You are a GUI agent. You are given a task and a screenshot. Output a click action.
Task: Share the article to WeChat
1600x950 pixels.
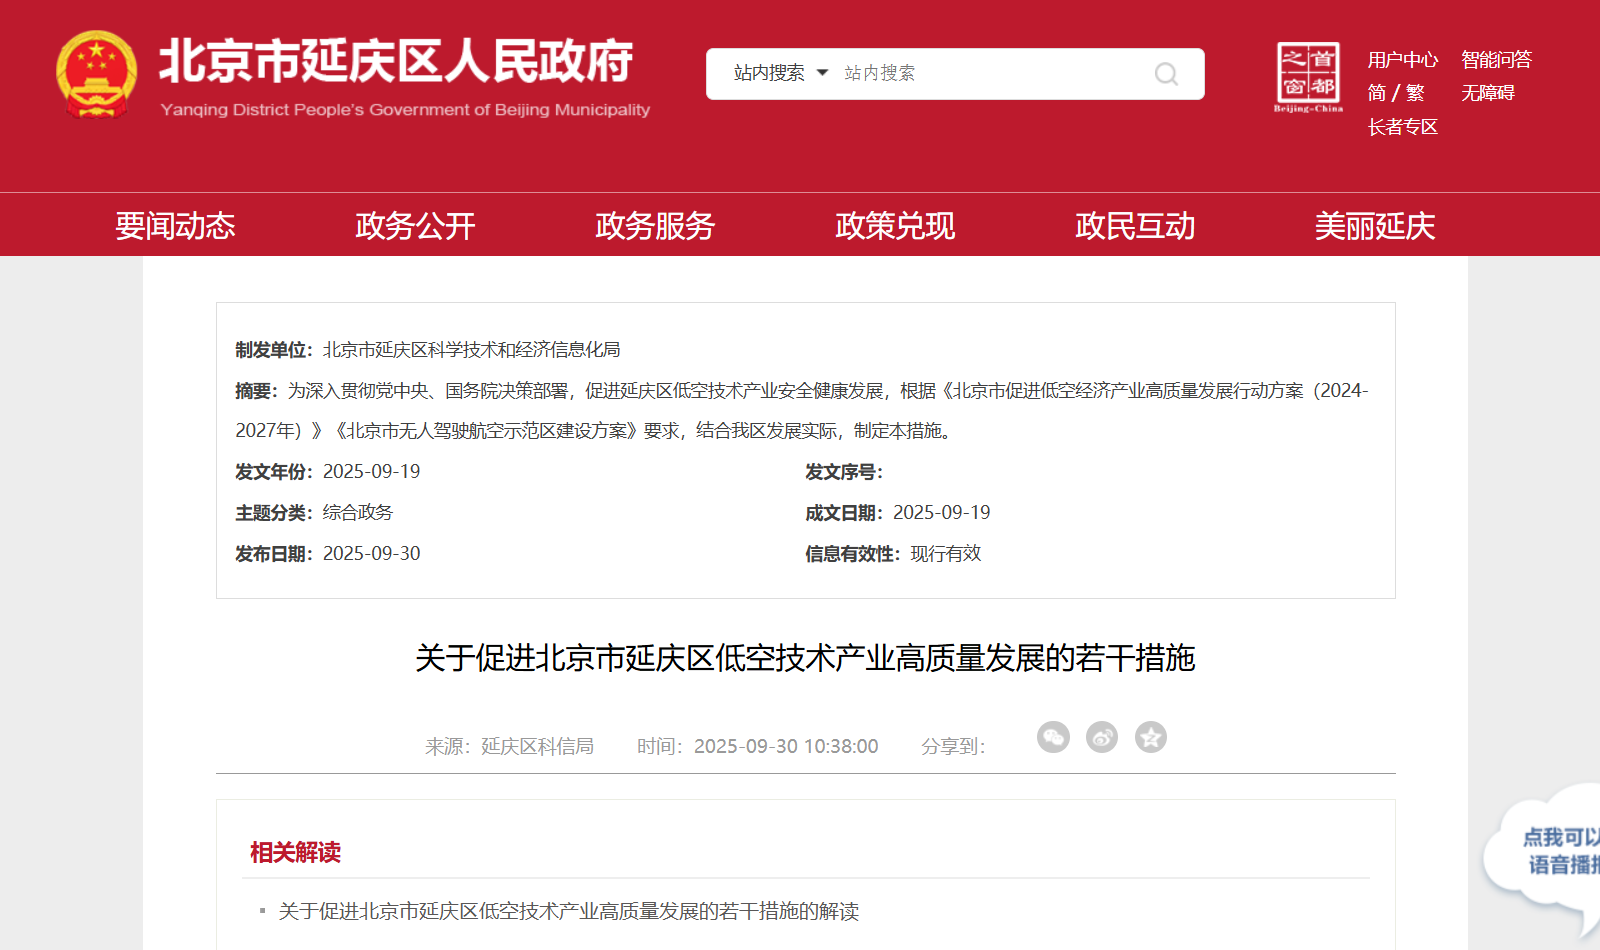[1053, 737]
